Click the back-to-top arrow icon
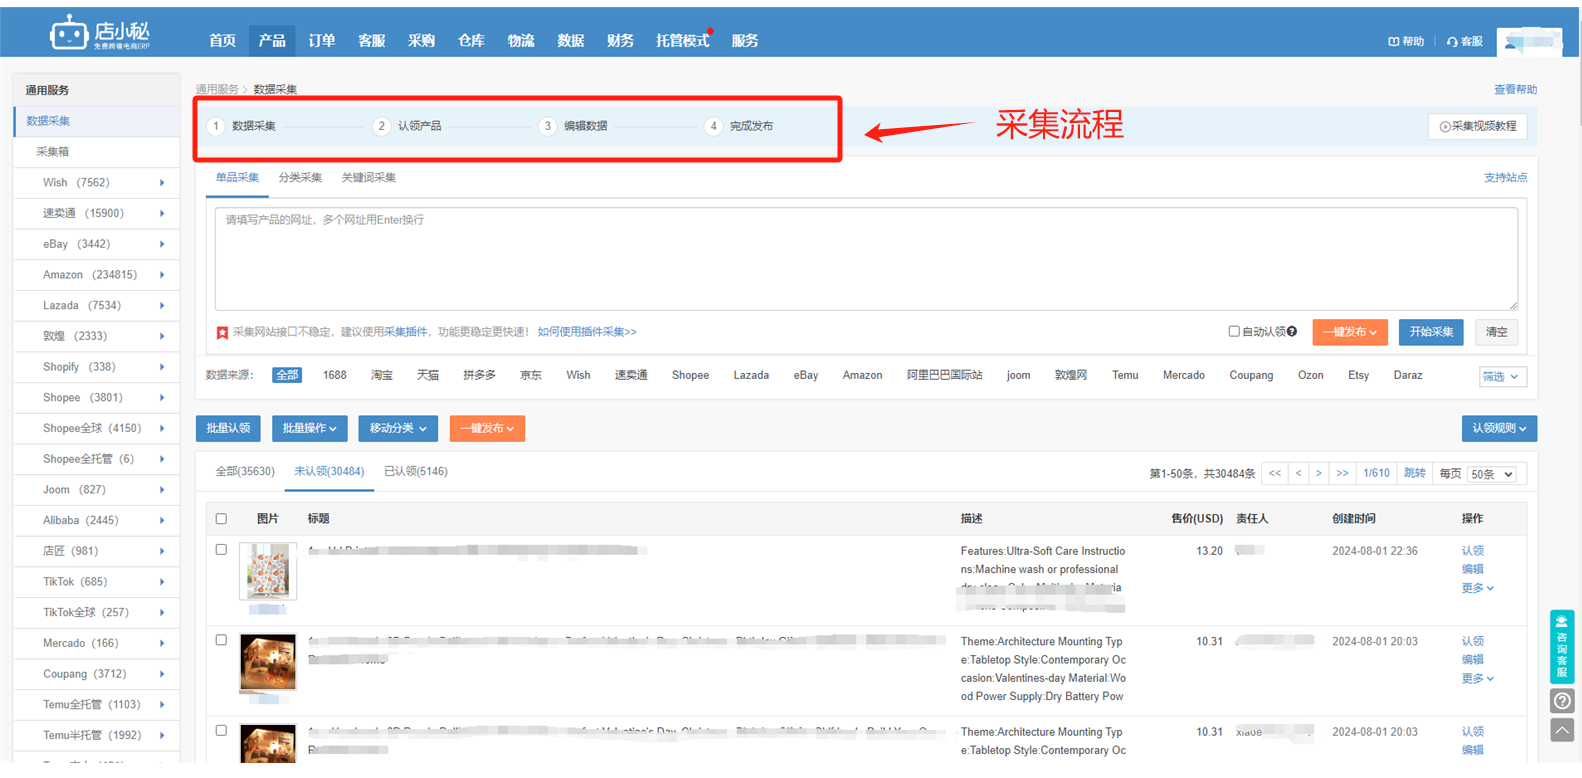1582x778 pixels. coord(1562,730)
